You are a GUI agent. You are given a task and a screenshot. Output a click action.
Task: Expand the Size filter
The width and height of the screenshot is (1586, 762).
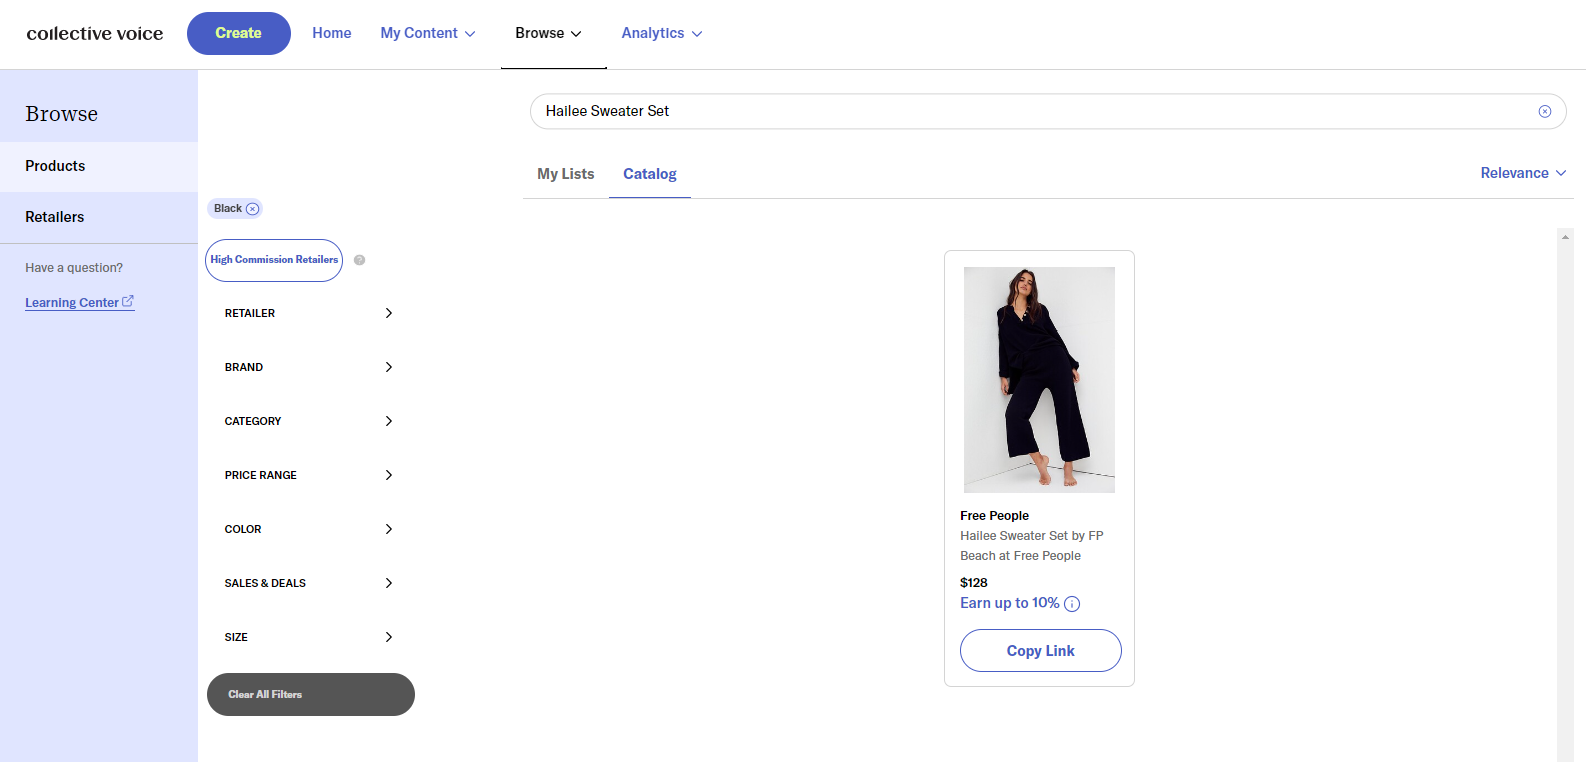(309, 637)
